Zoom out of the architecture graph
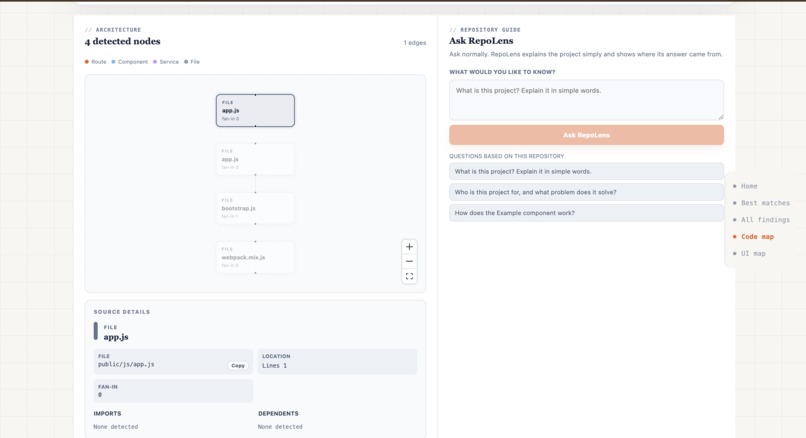806x438 pixels. click(x=409, y=261)
